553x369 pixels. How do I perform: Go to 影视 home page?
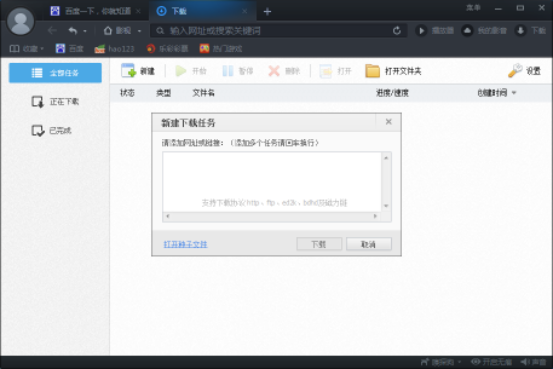[x=117, y=31]
